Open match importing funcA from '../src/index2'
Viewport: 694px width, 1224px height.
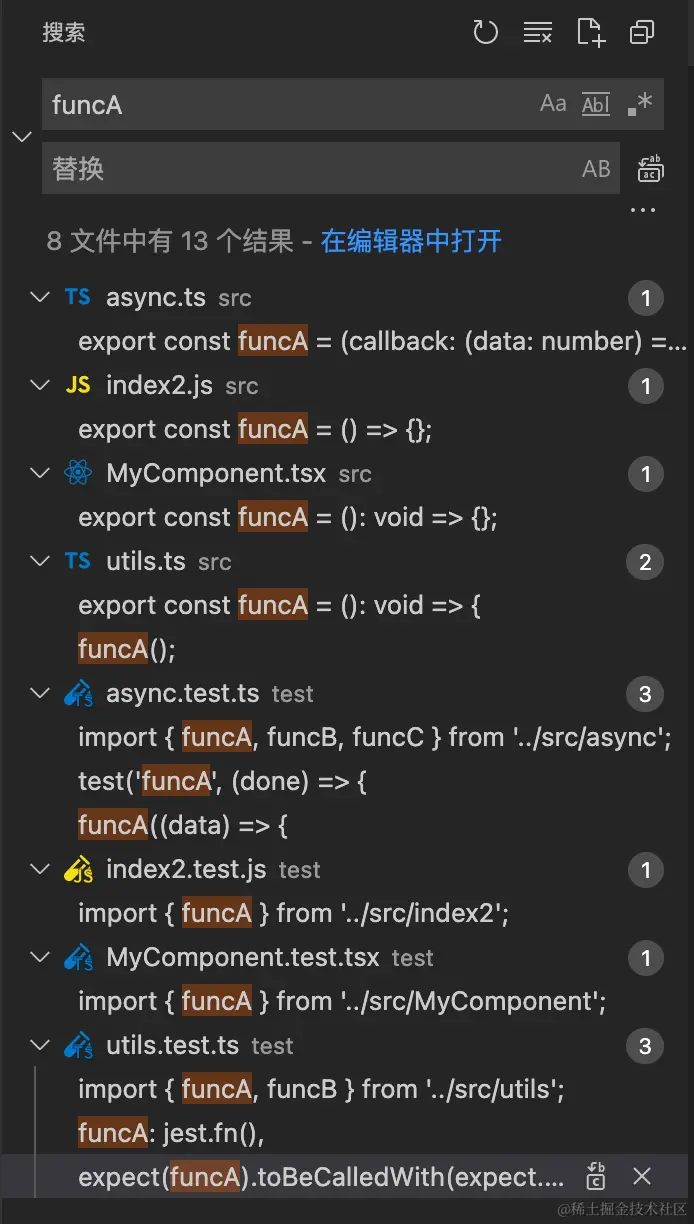(x=296, y=913)
